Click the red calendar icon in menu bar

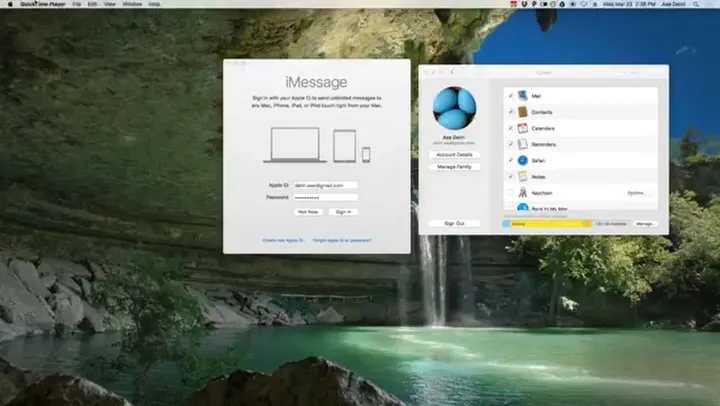(x=514, y=4)
